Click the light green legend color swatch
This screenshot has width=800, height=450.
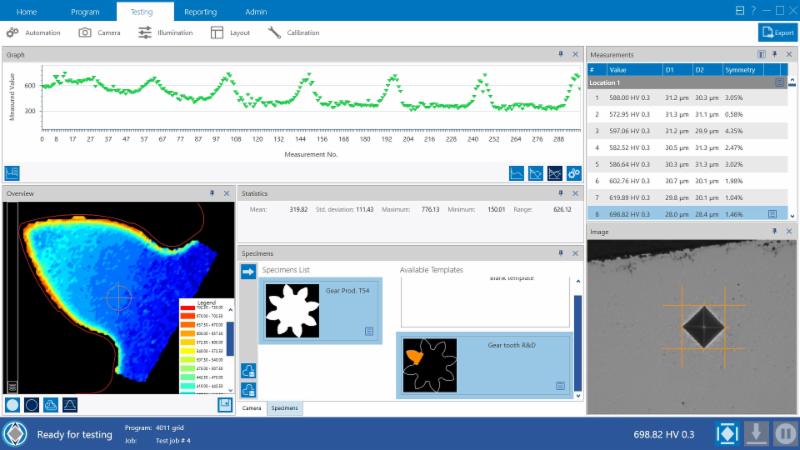pyautogui.click(x=187, y=368)
